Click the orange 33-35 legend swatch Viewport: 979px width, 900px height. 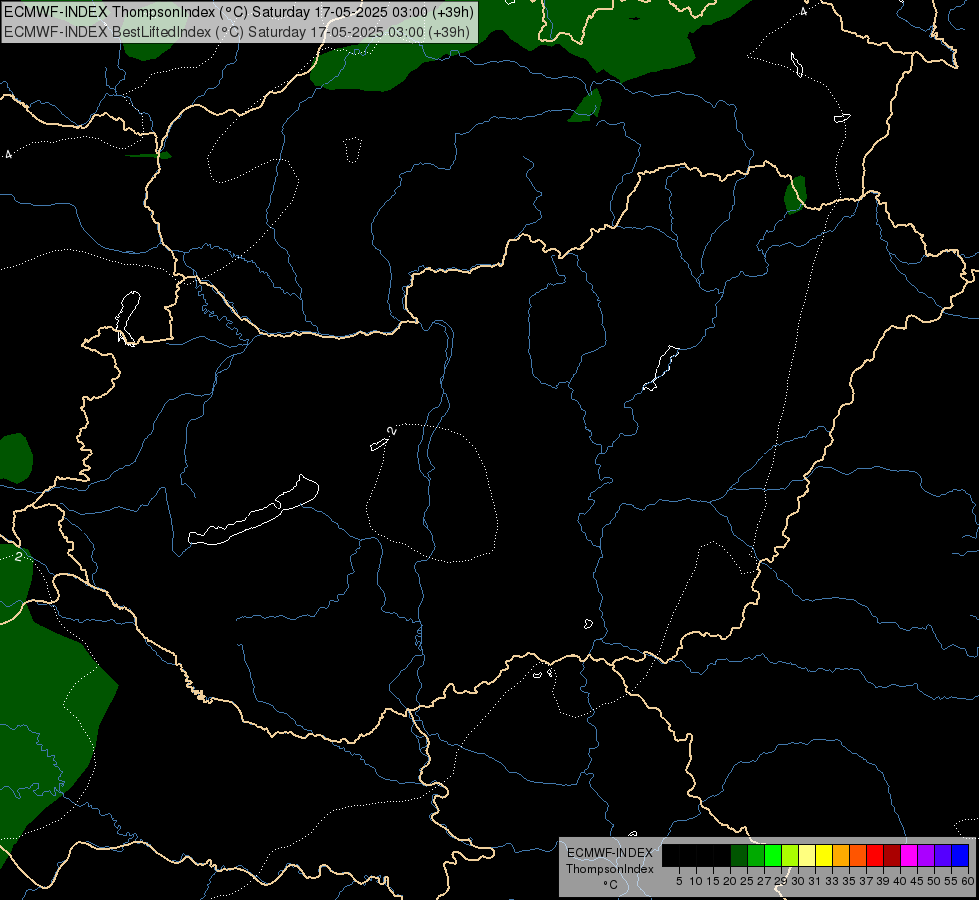pos(841,856)
